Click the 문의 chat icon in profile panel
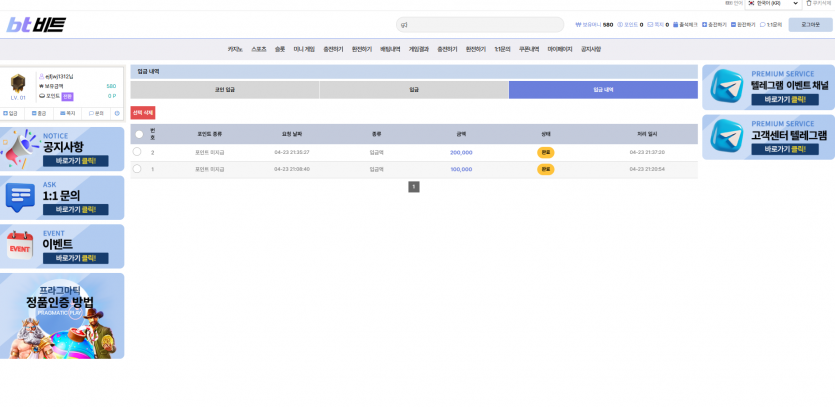The width and height of the screenshot is (835, 407). click(91, 113)
